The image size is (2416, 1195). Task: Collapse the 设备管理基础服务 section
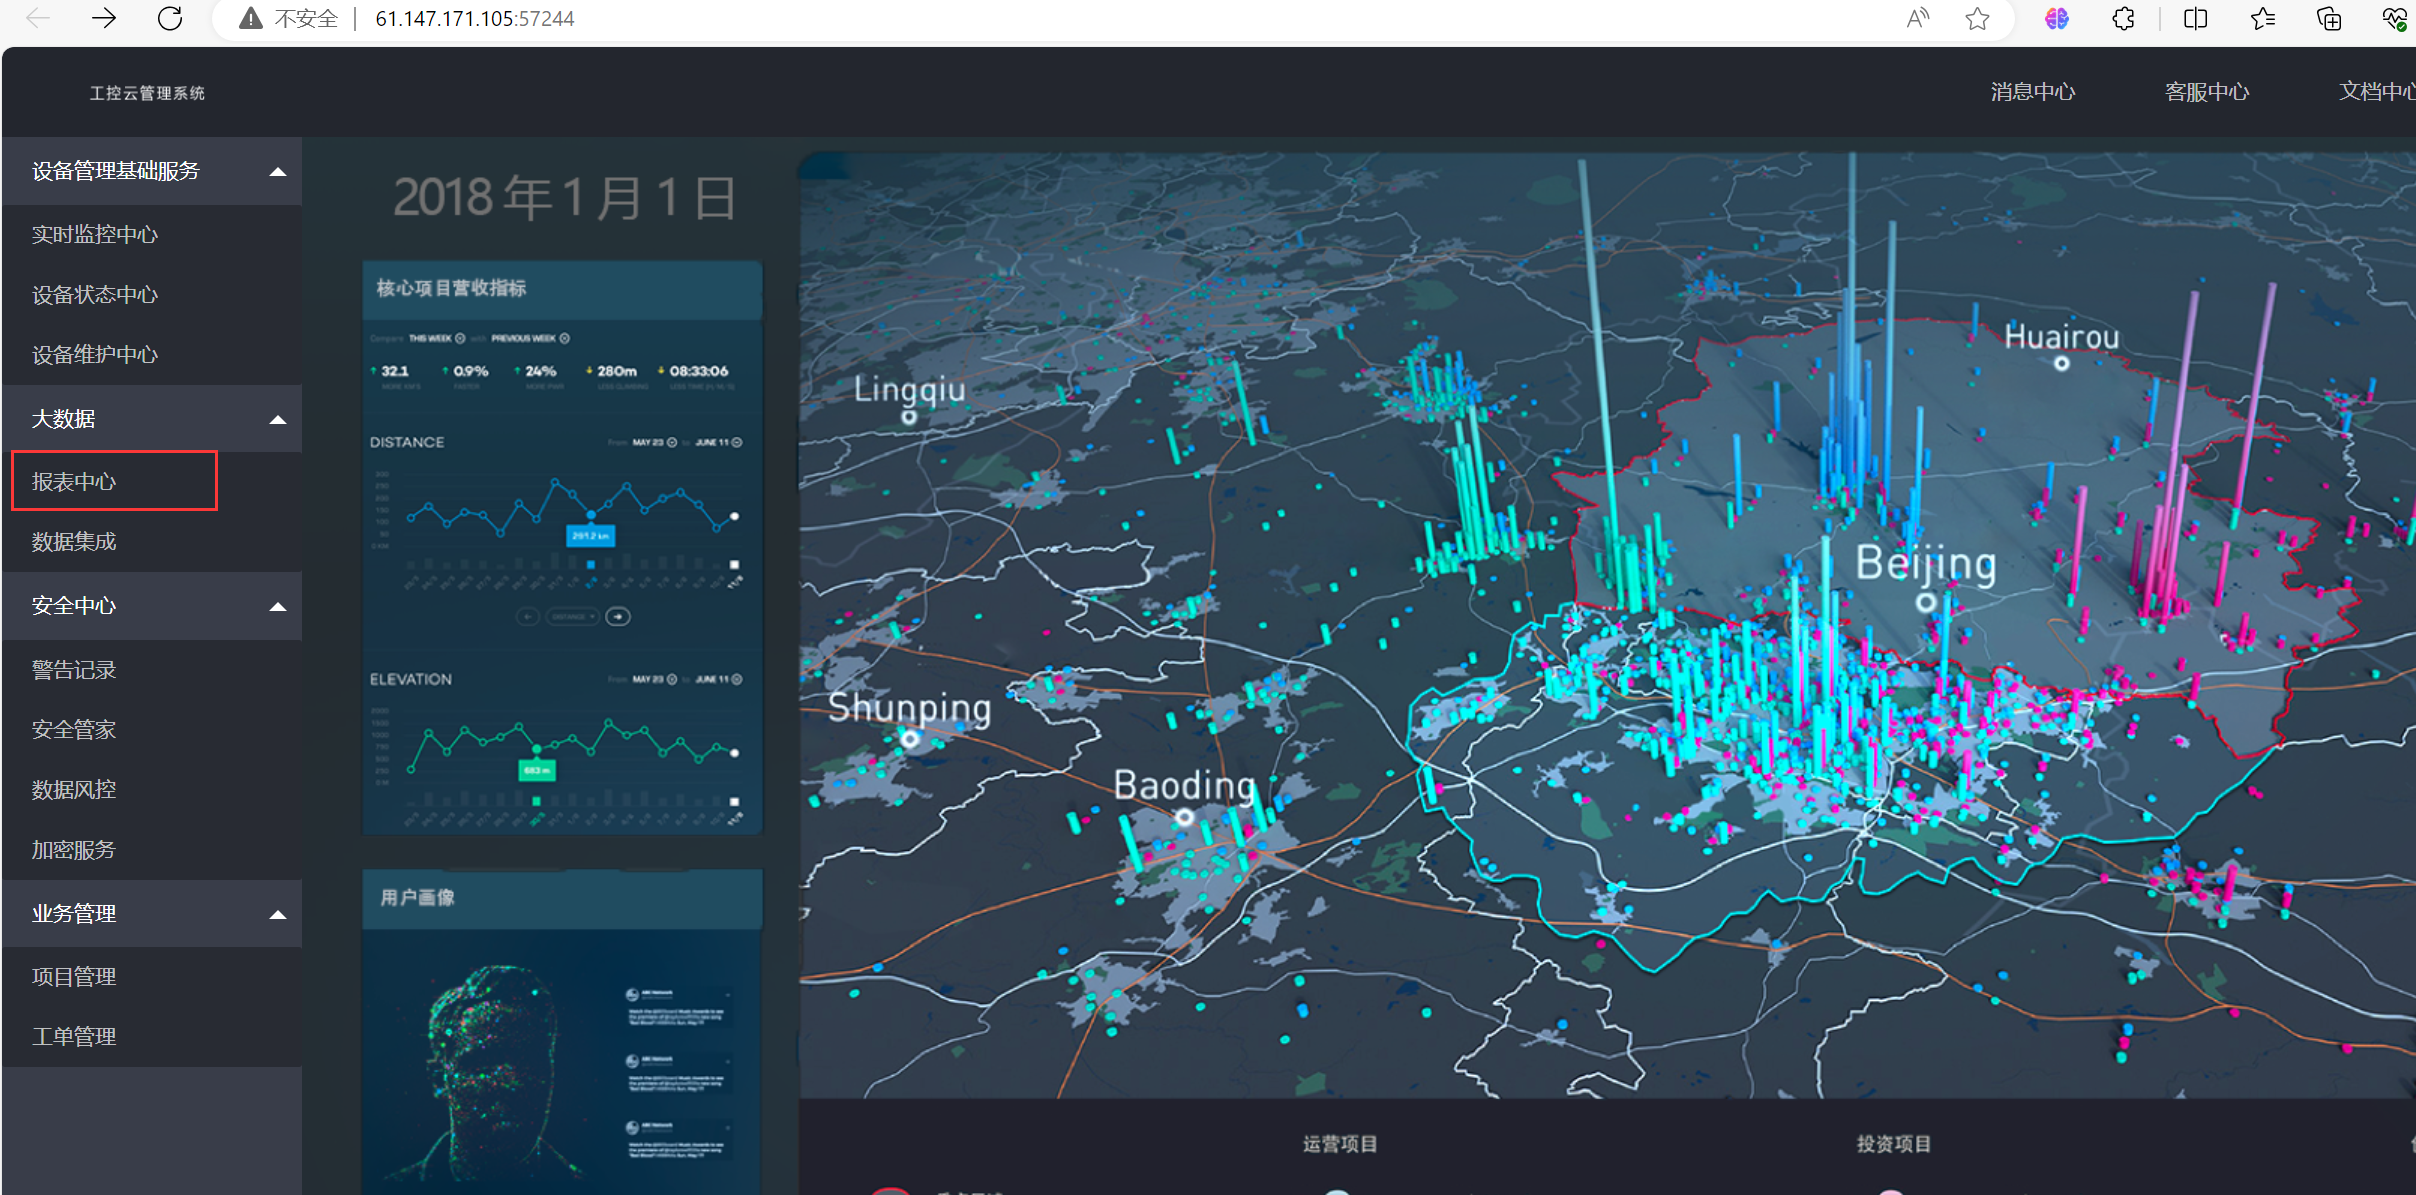pos(278,172)
